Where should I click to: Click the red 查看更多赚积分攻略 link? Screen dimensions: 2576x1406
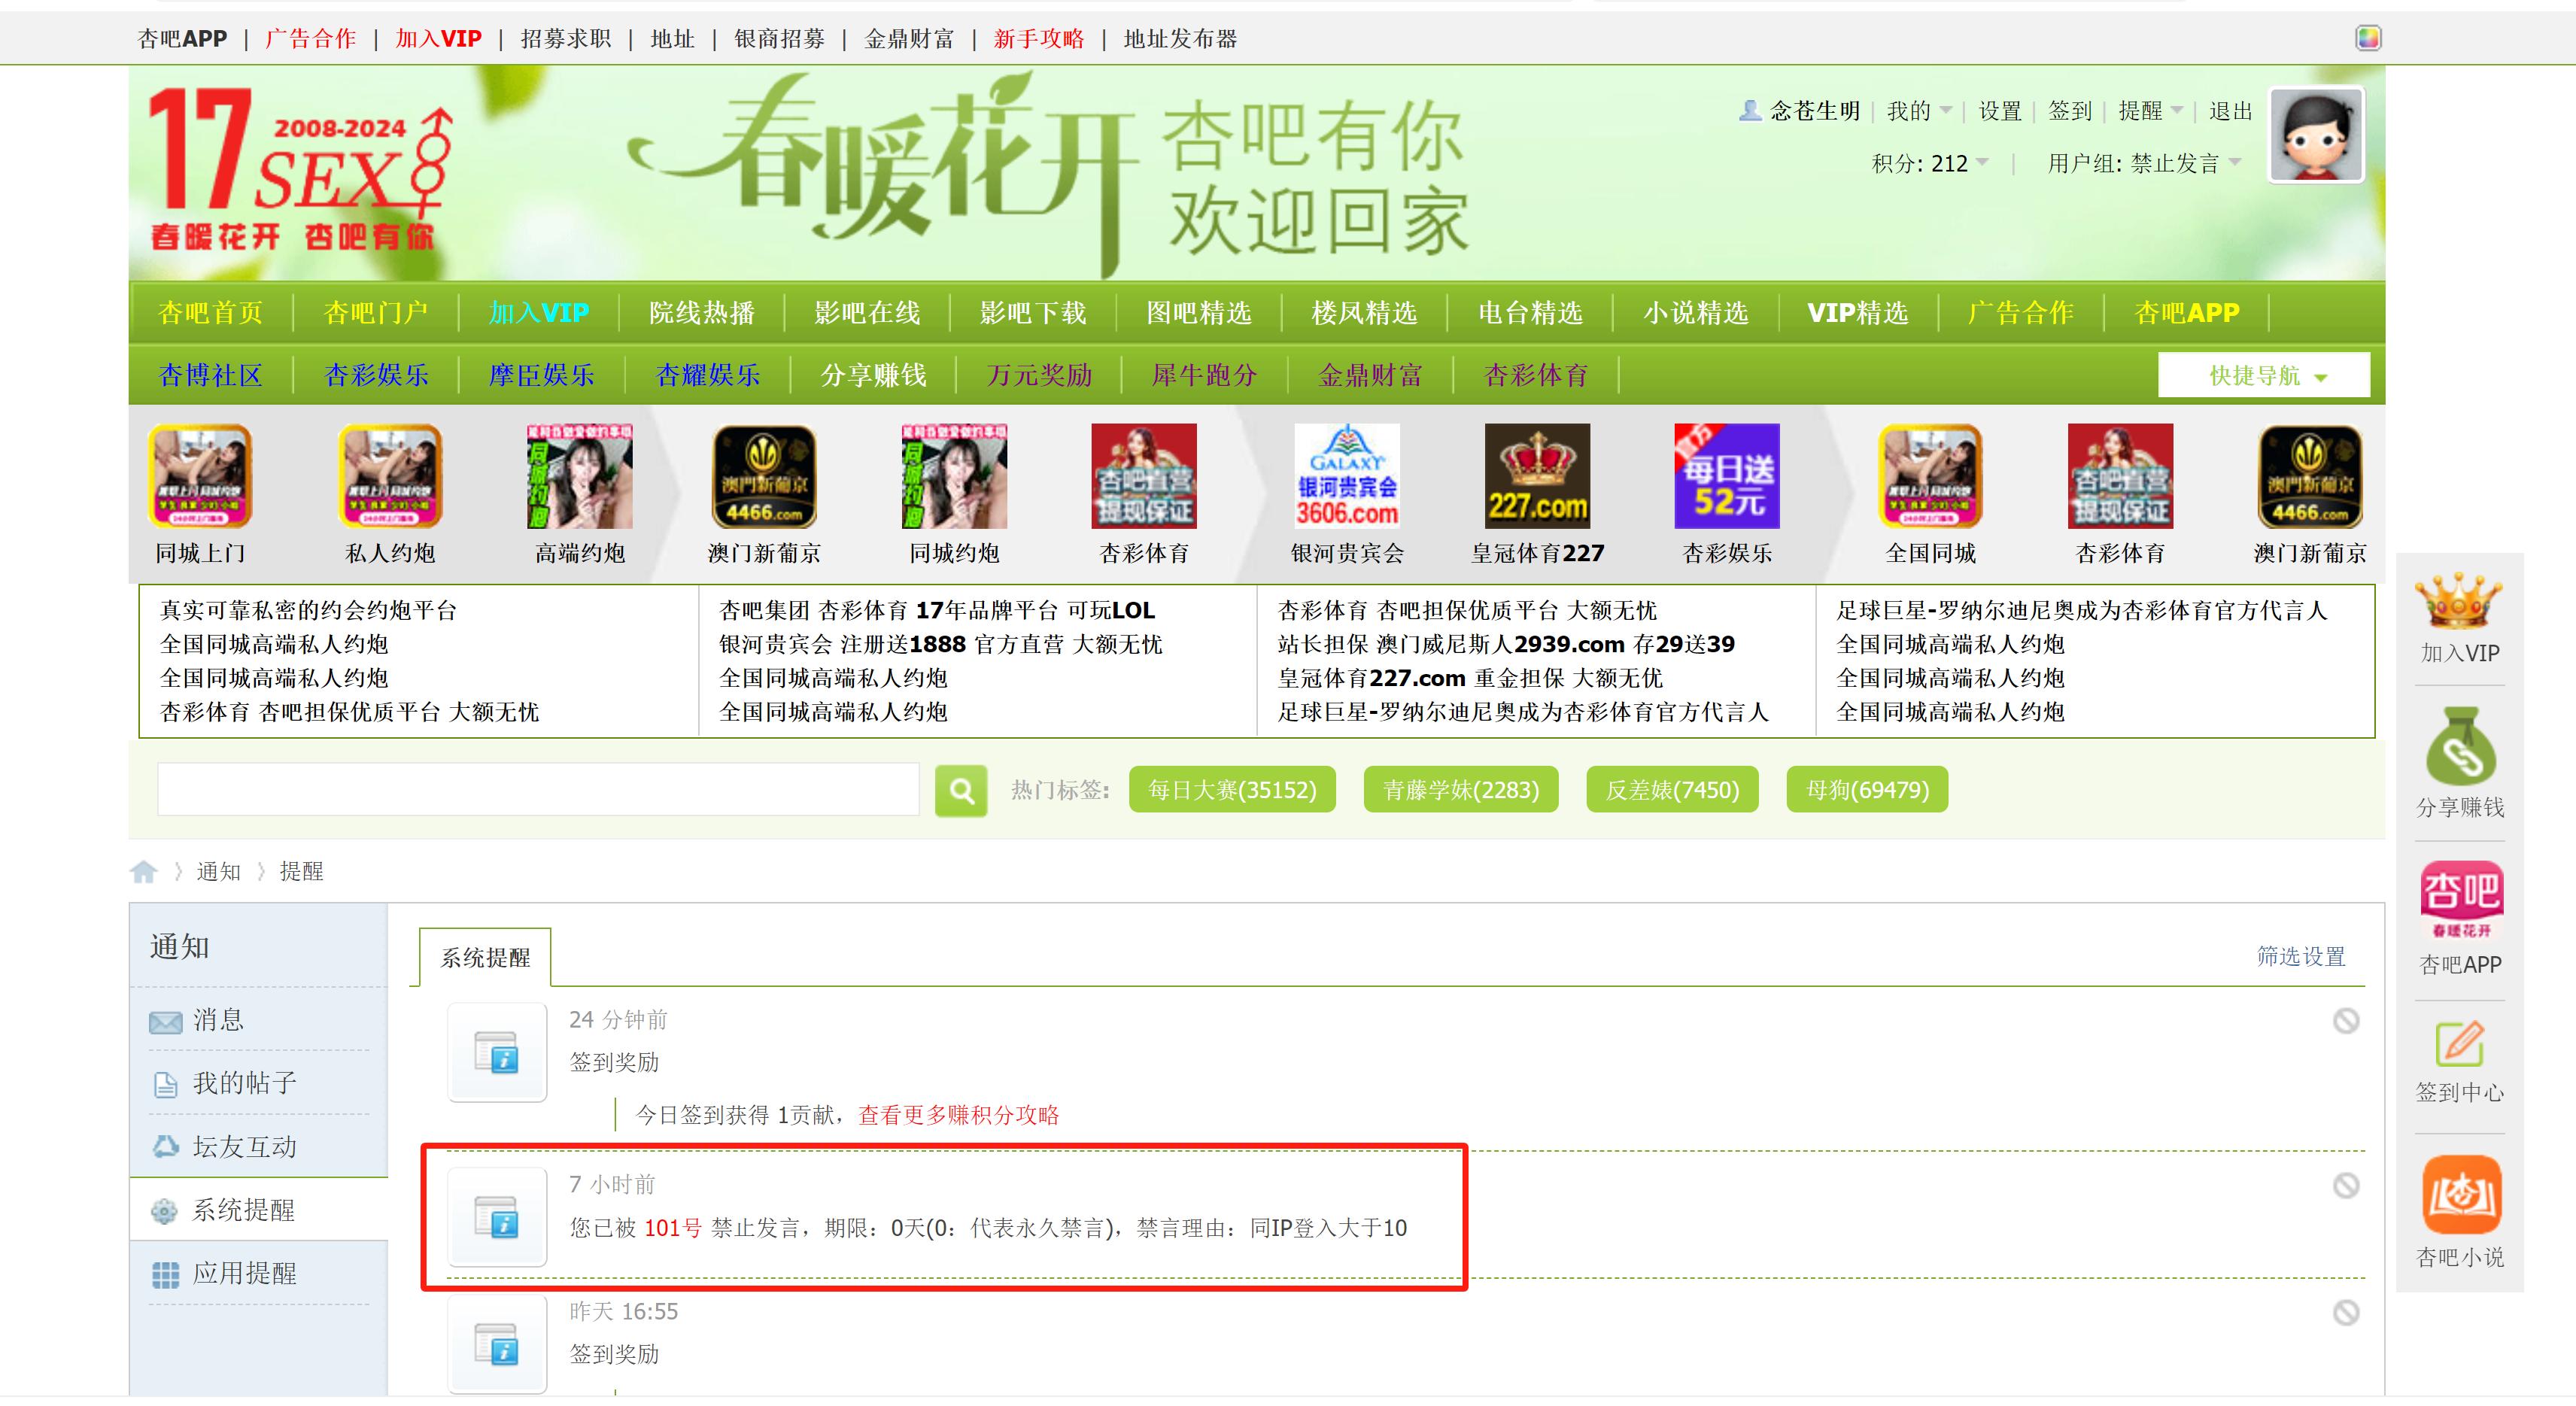pyautogui.click(x=958, y=1115)
